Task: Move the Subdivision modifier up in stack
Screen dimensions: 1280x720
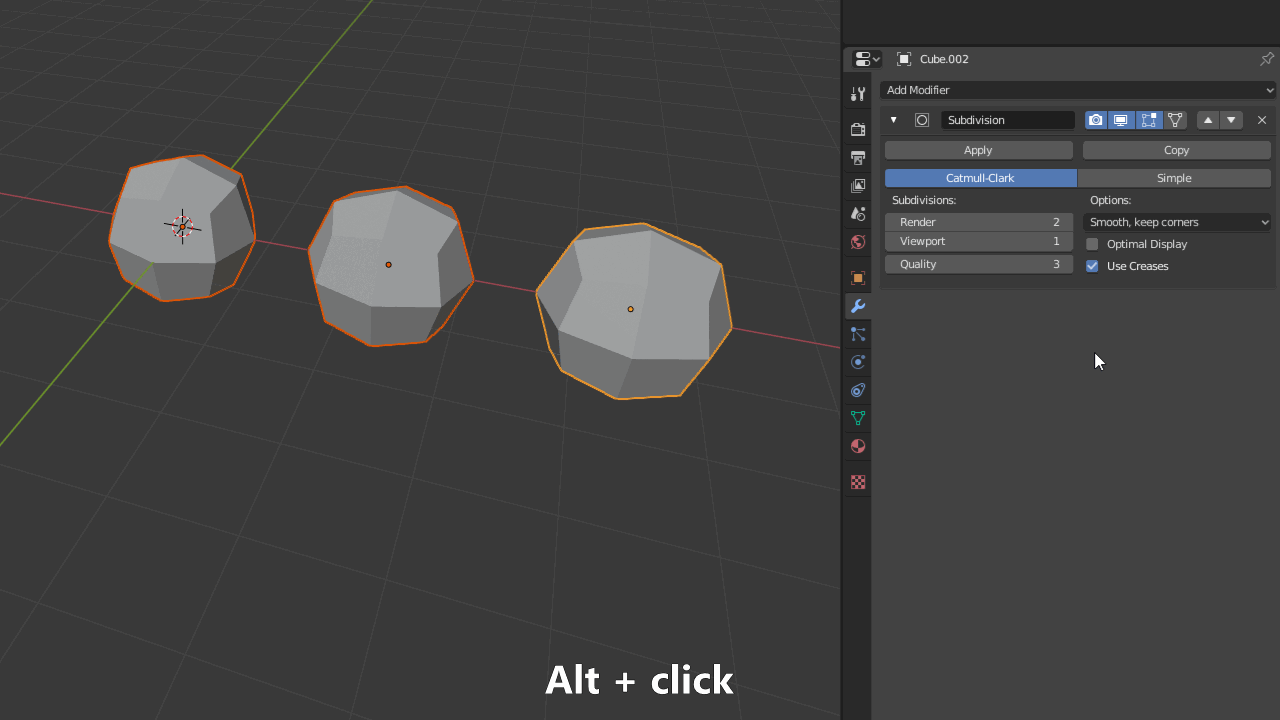Action: pyautogui.click(x=1208, y=120)
